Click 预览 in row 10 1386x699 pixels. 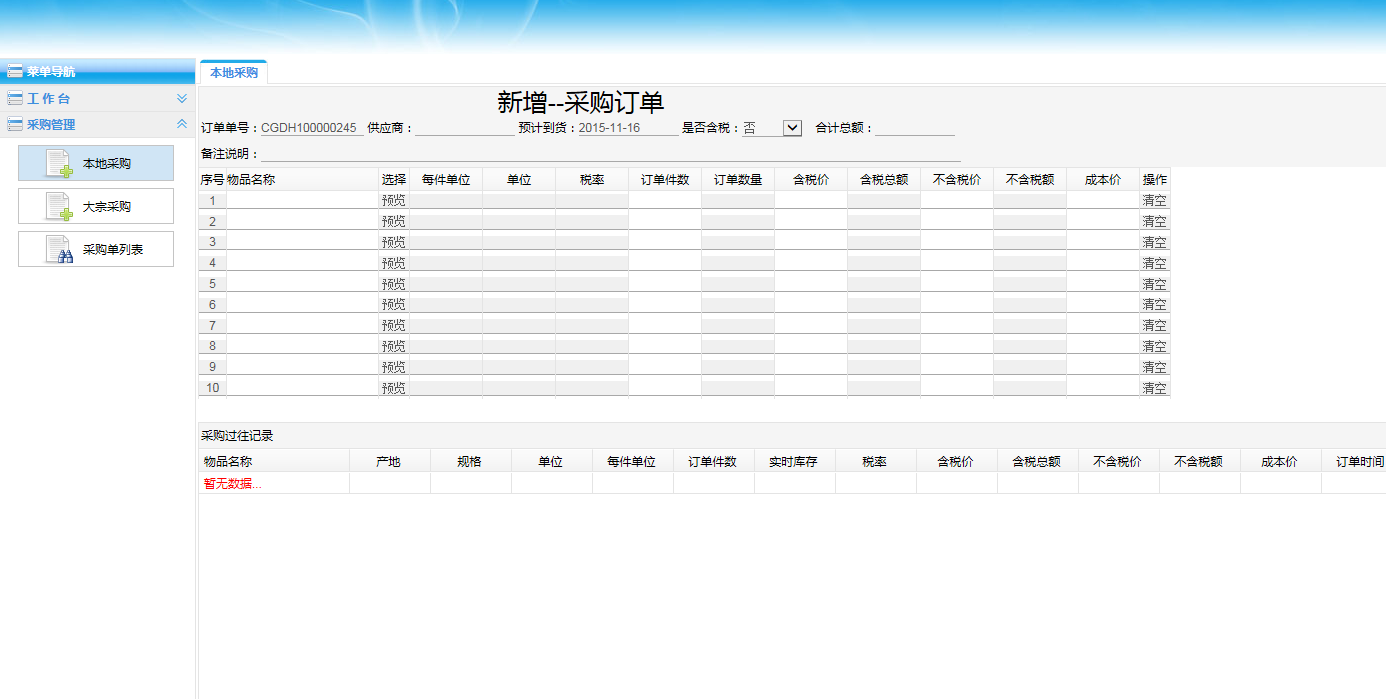pos(394,388)
